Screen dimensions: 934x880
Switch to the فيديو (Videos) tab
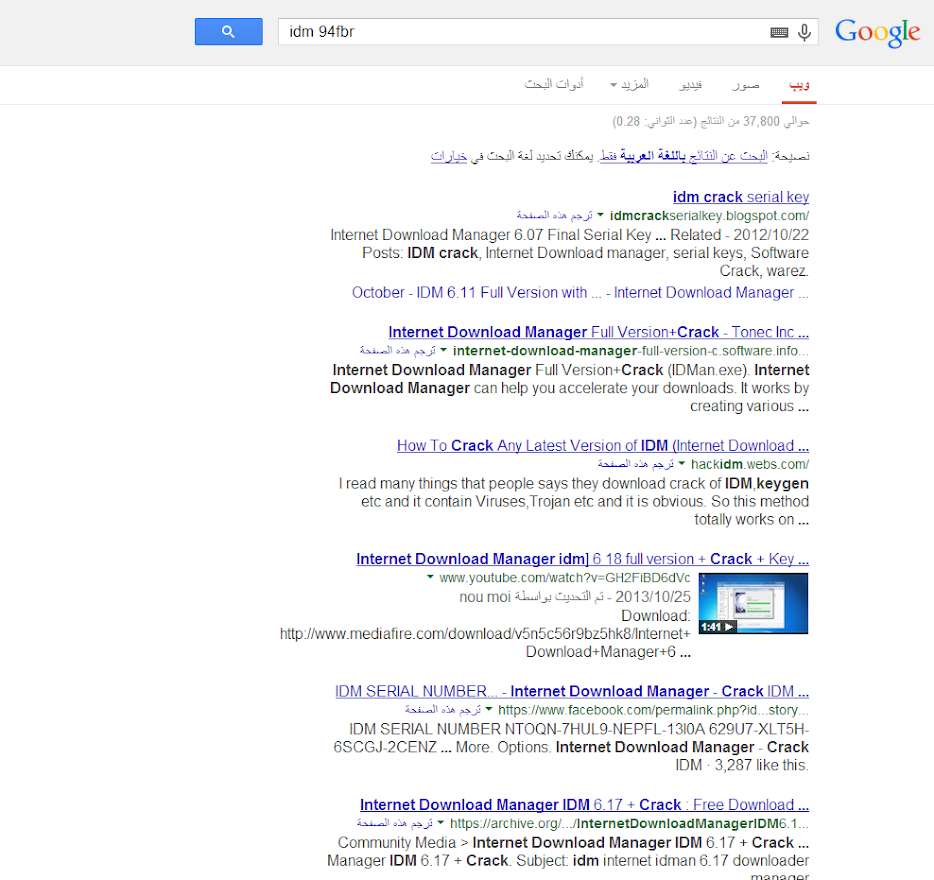(690, 85)
